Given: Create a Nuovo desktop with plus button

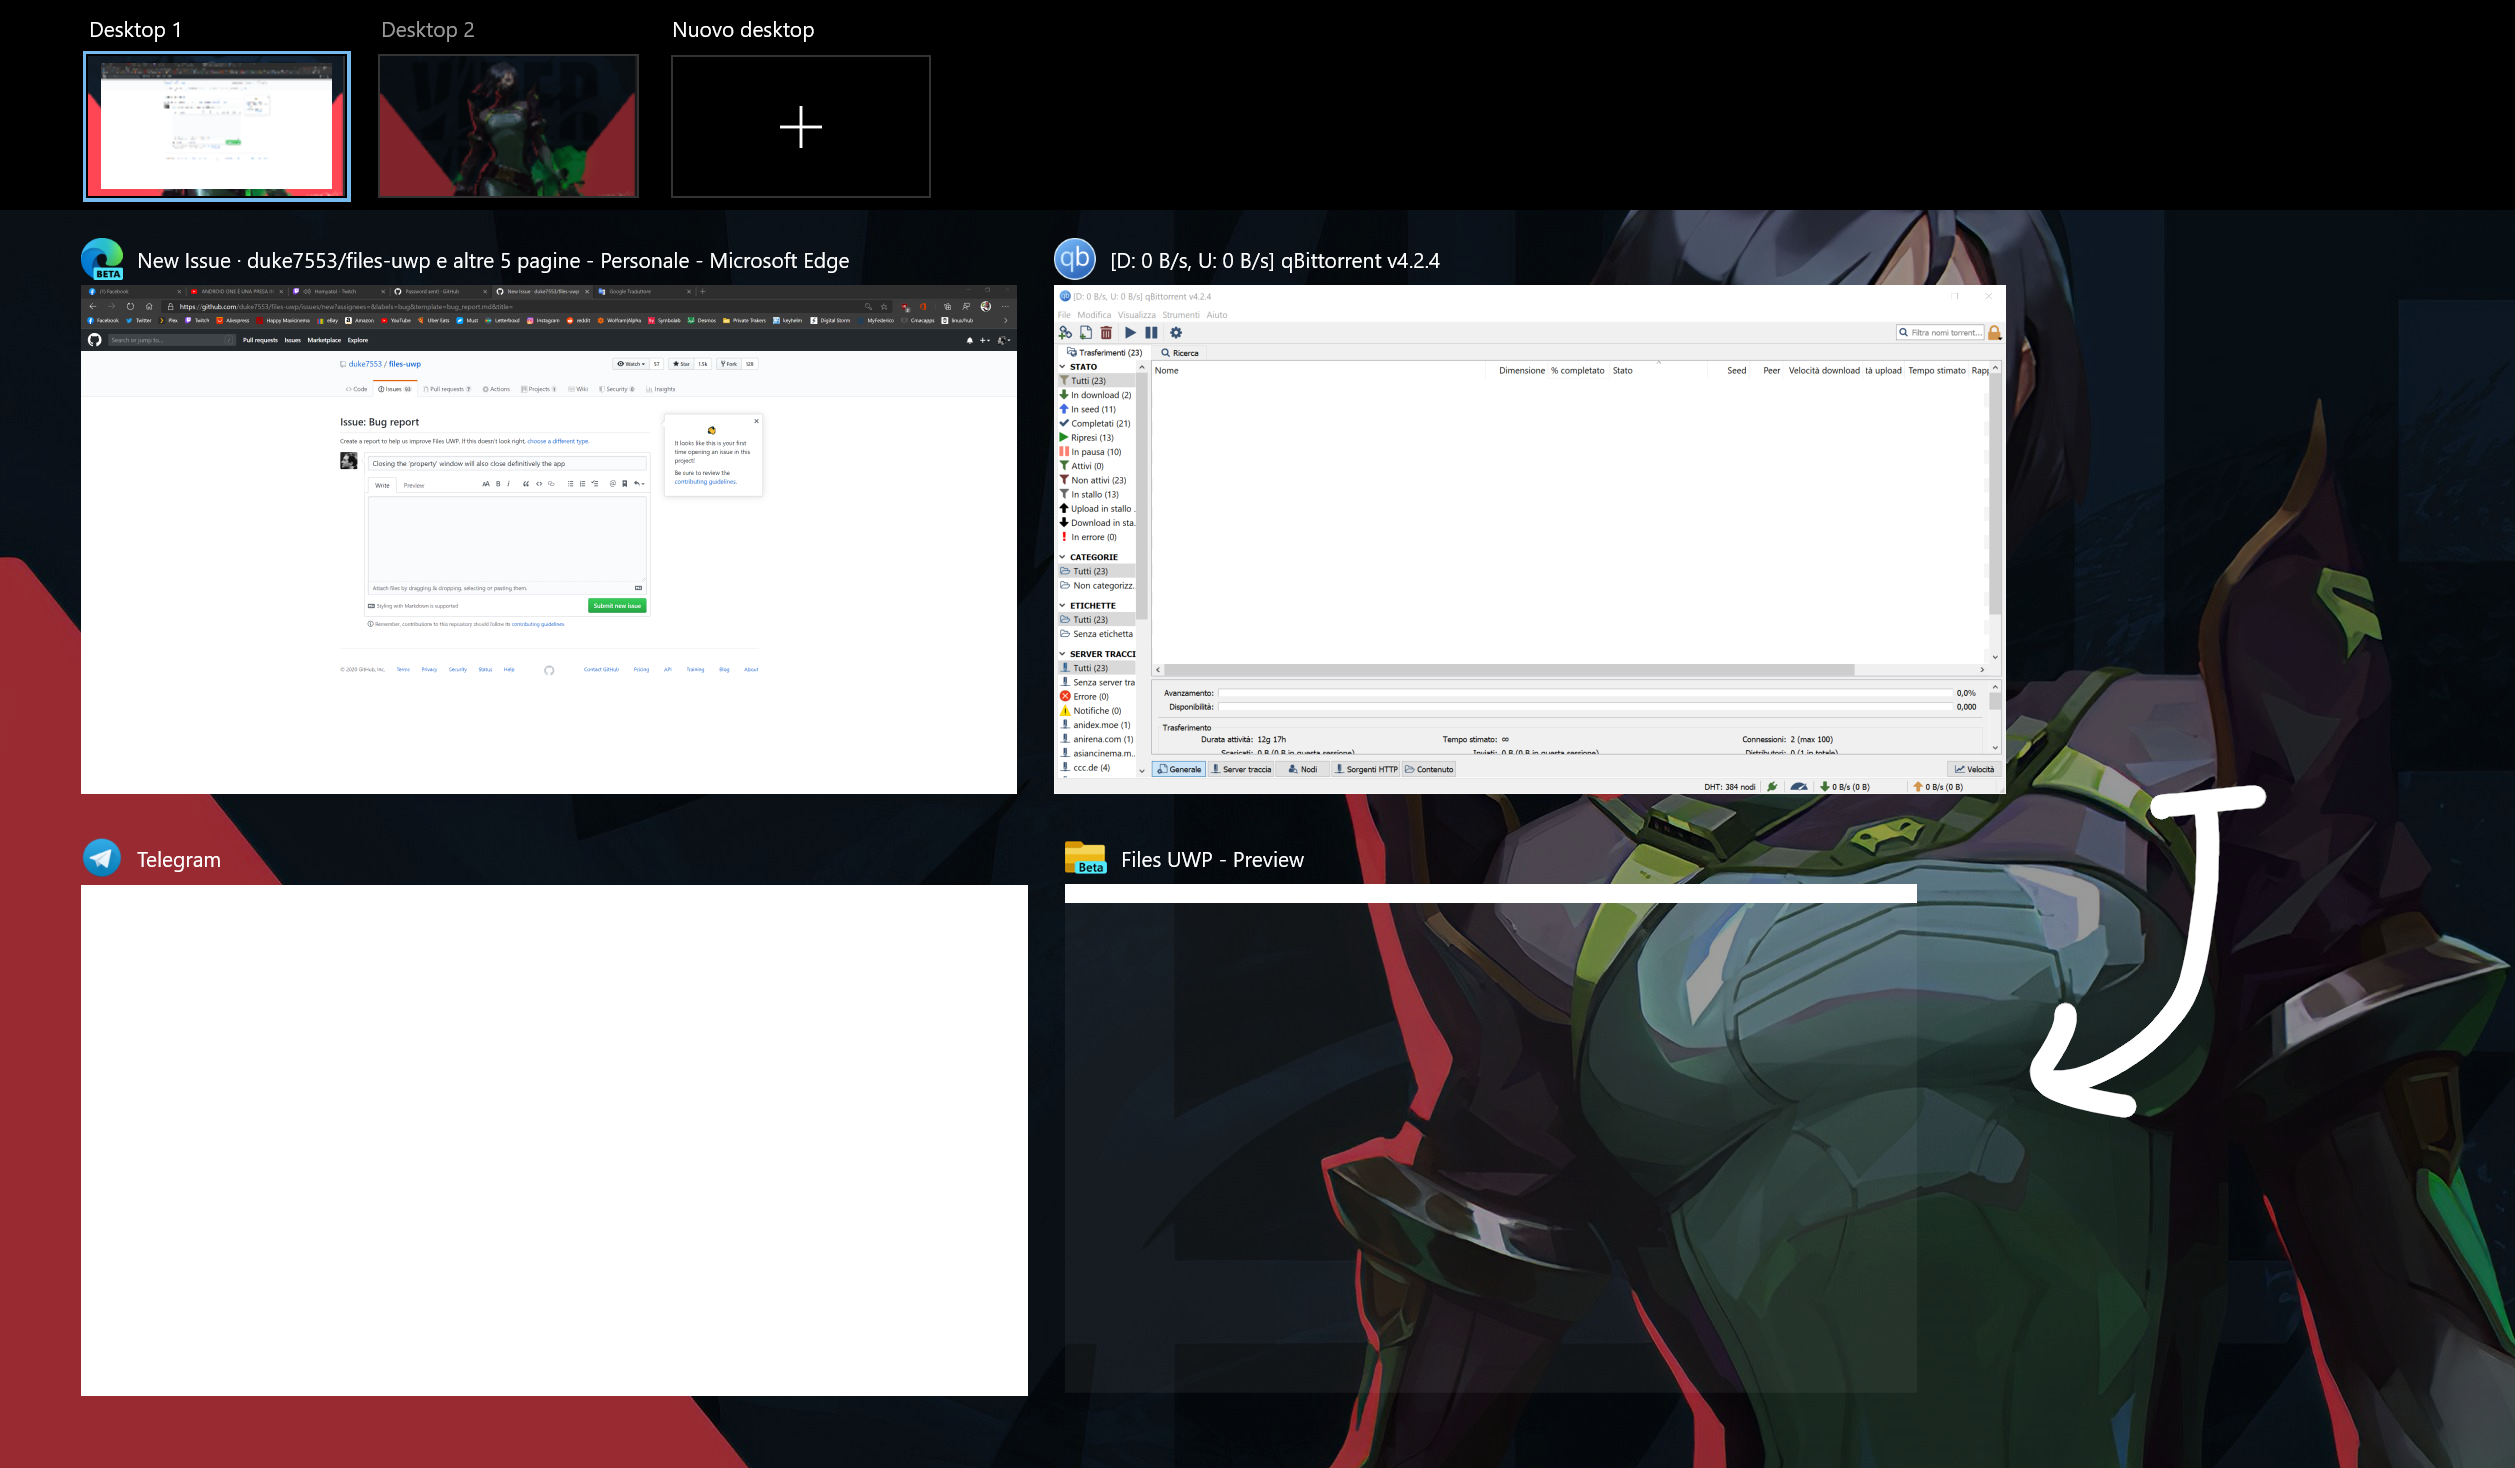Looking at the screenshot, I should pyautogui.click(x=800, y=127).
